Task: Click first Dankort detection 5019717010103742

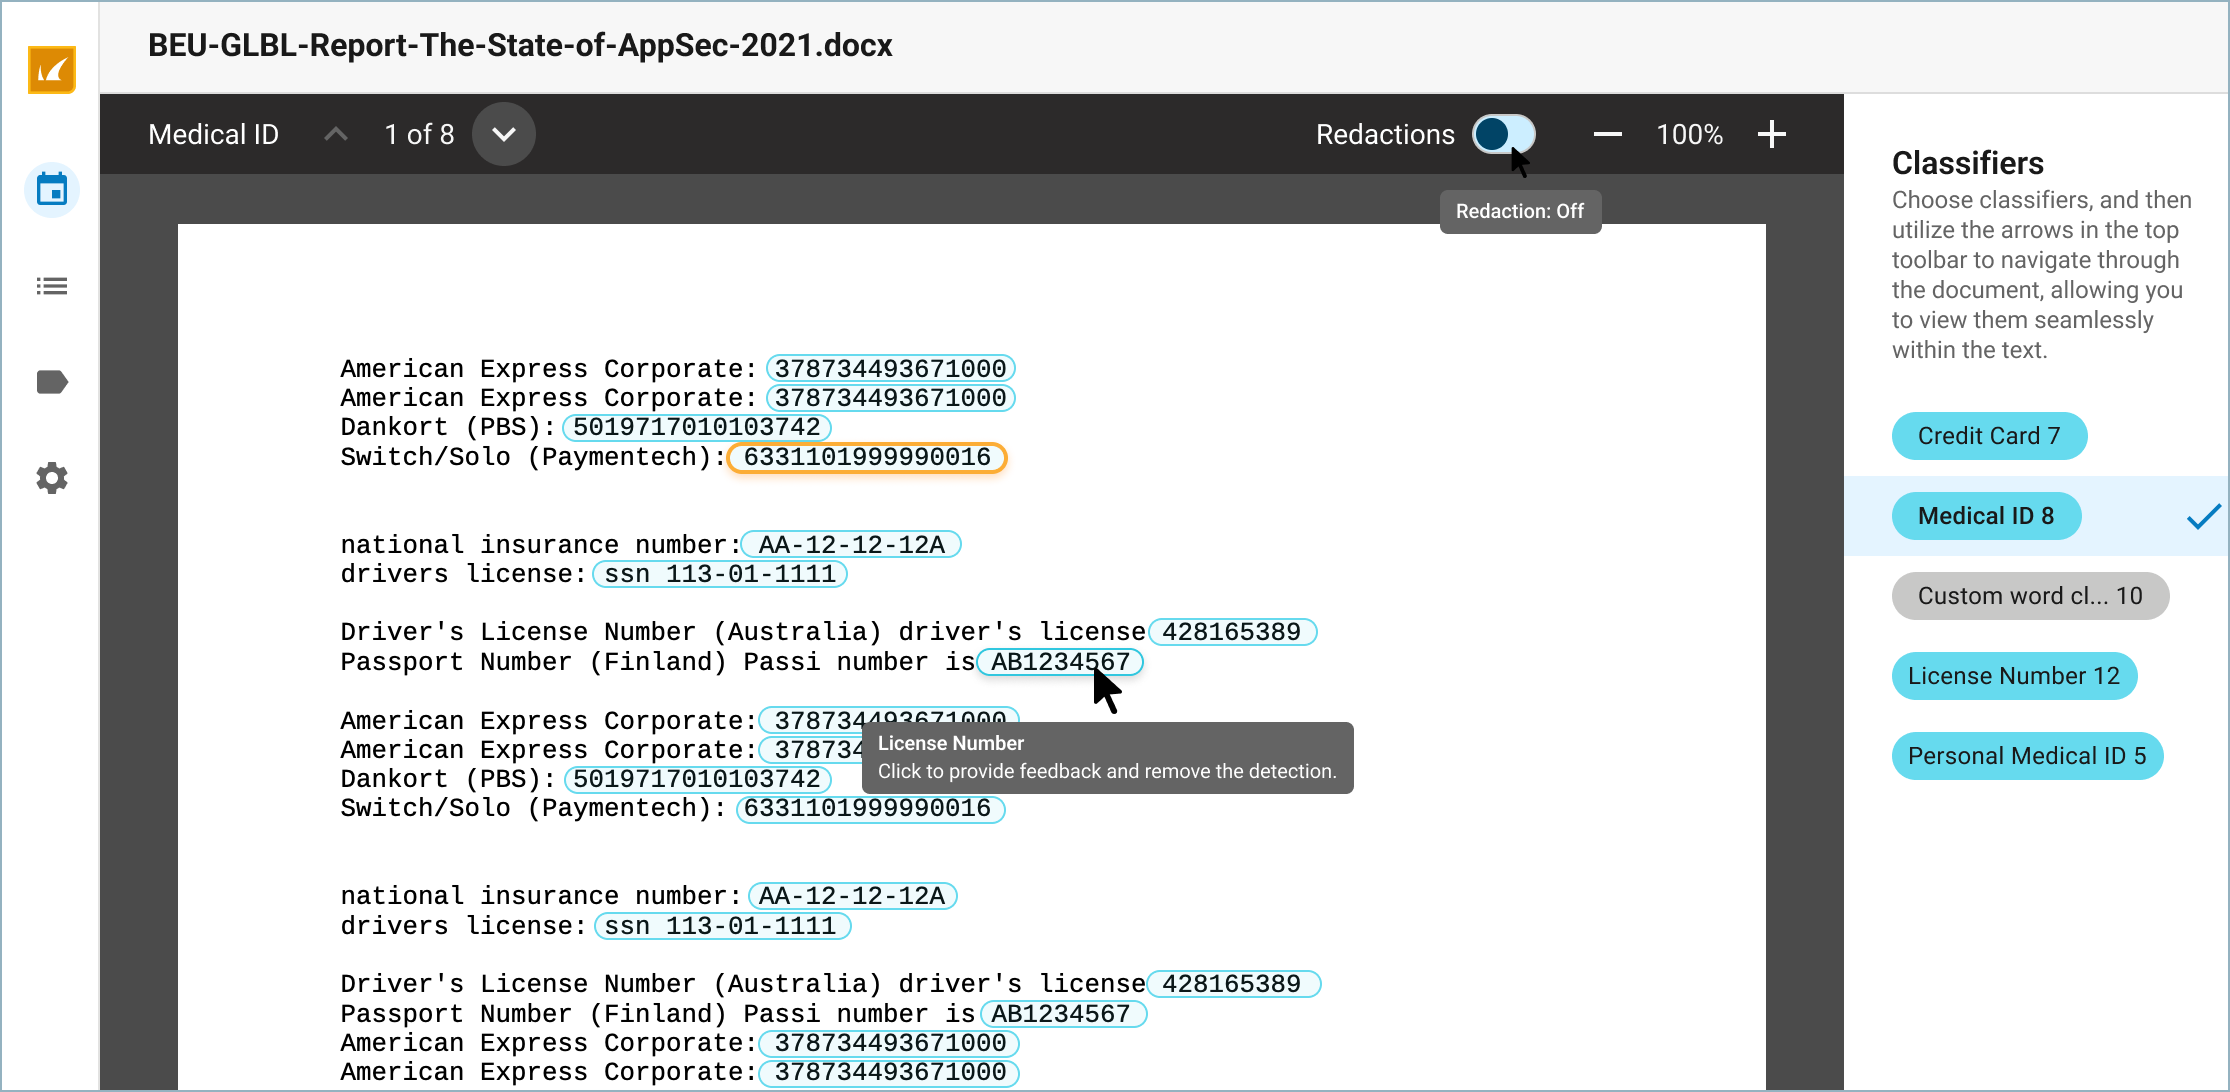Action: [x=697, y=427]
